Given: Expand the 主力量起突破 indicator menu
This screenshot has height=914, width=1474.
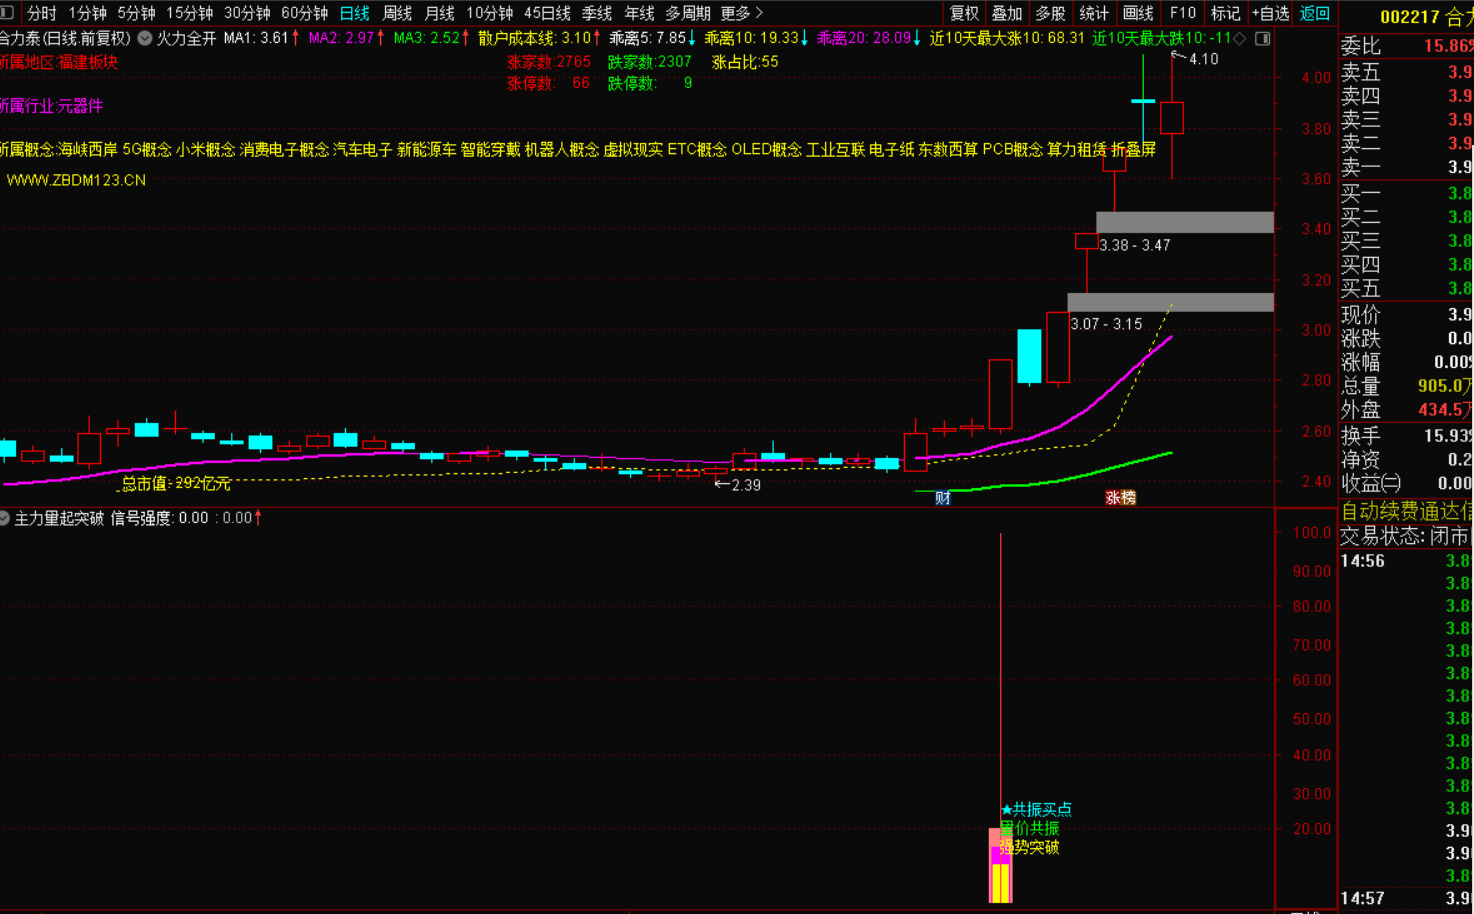Looking at the screenshot, I should [5, 518].
